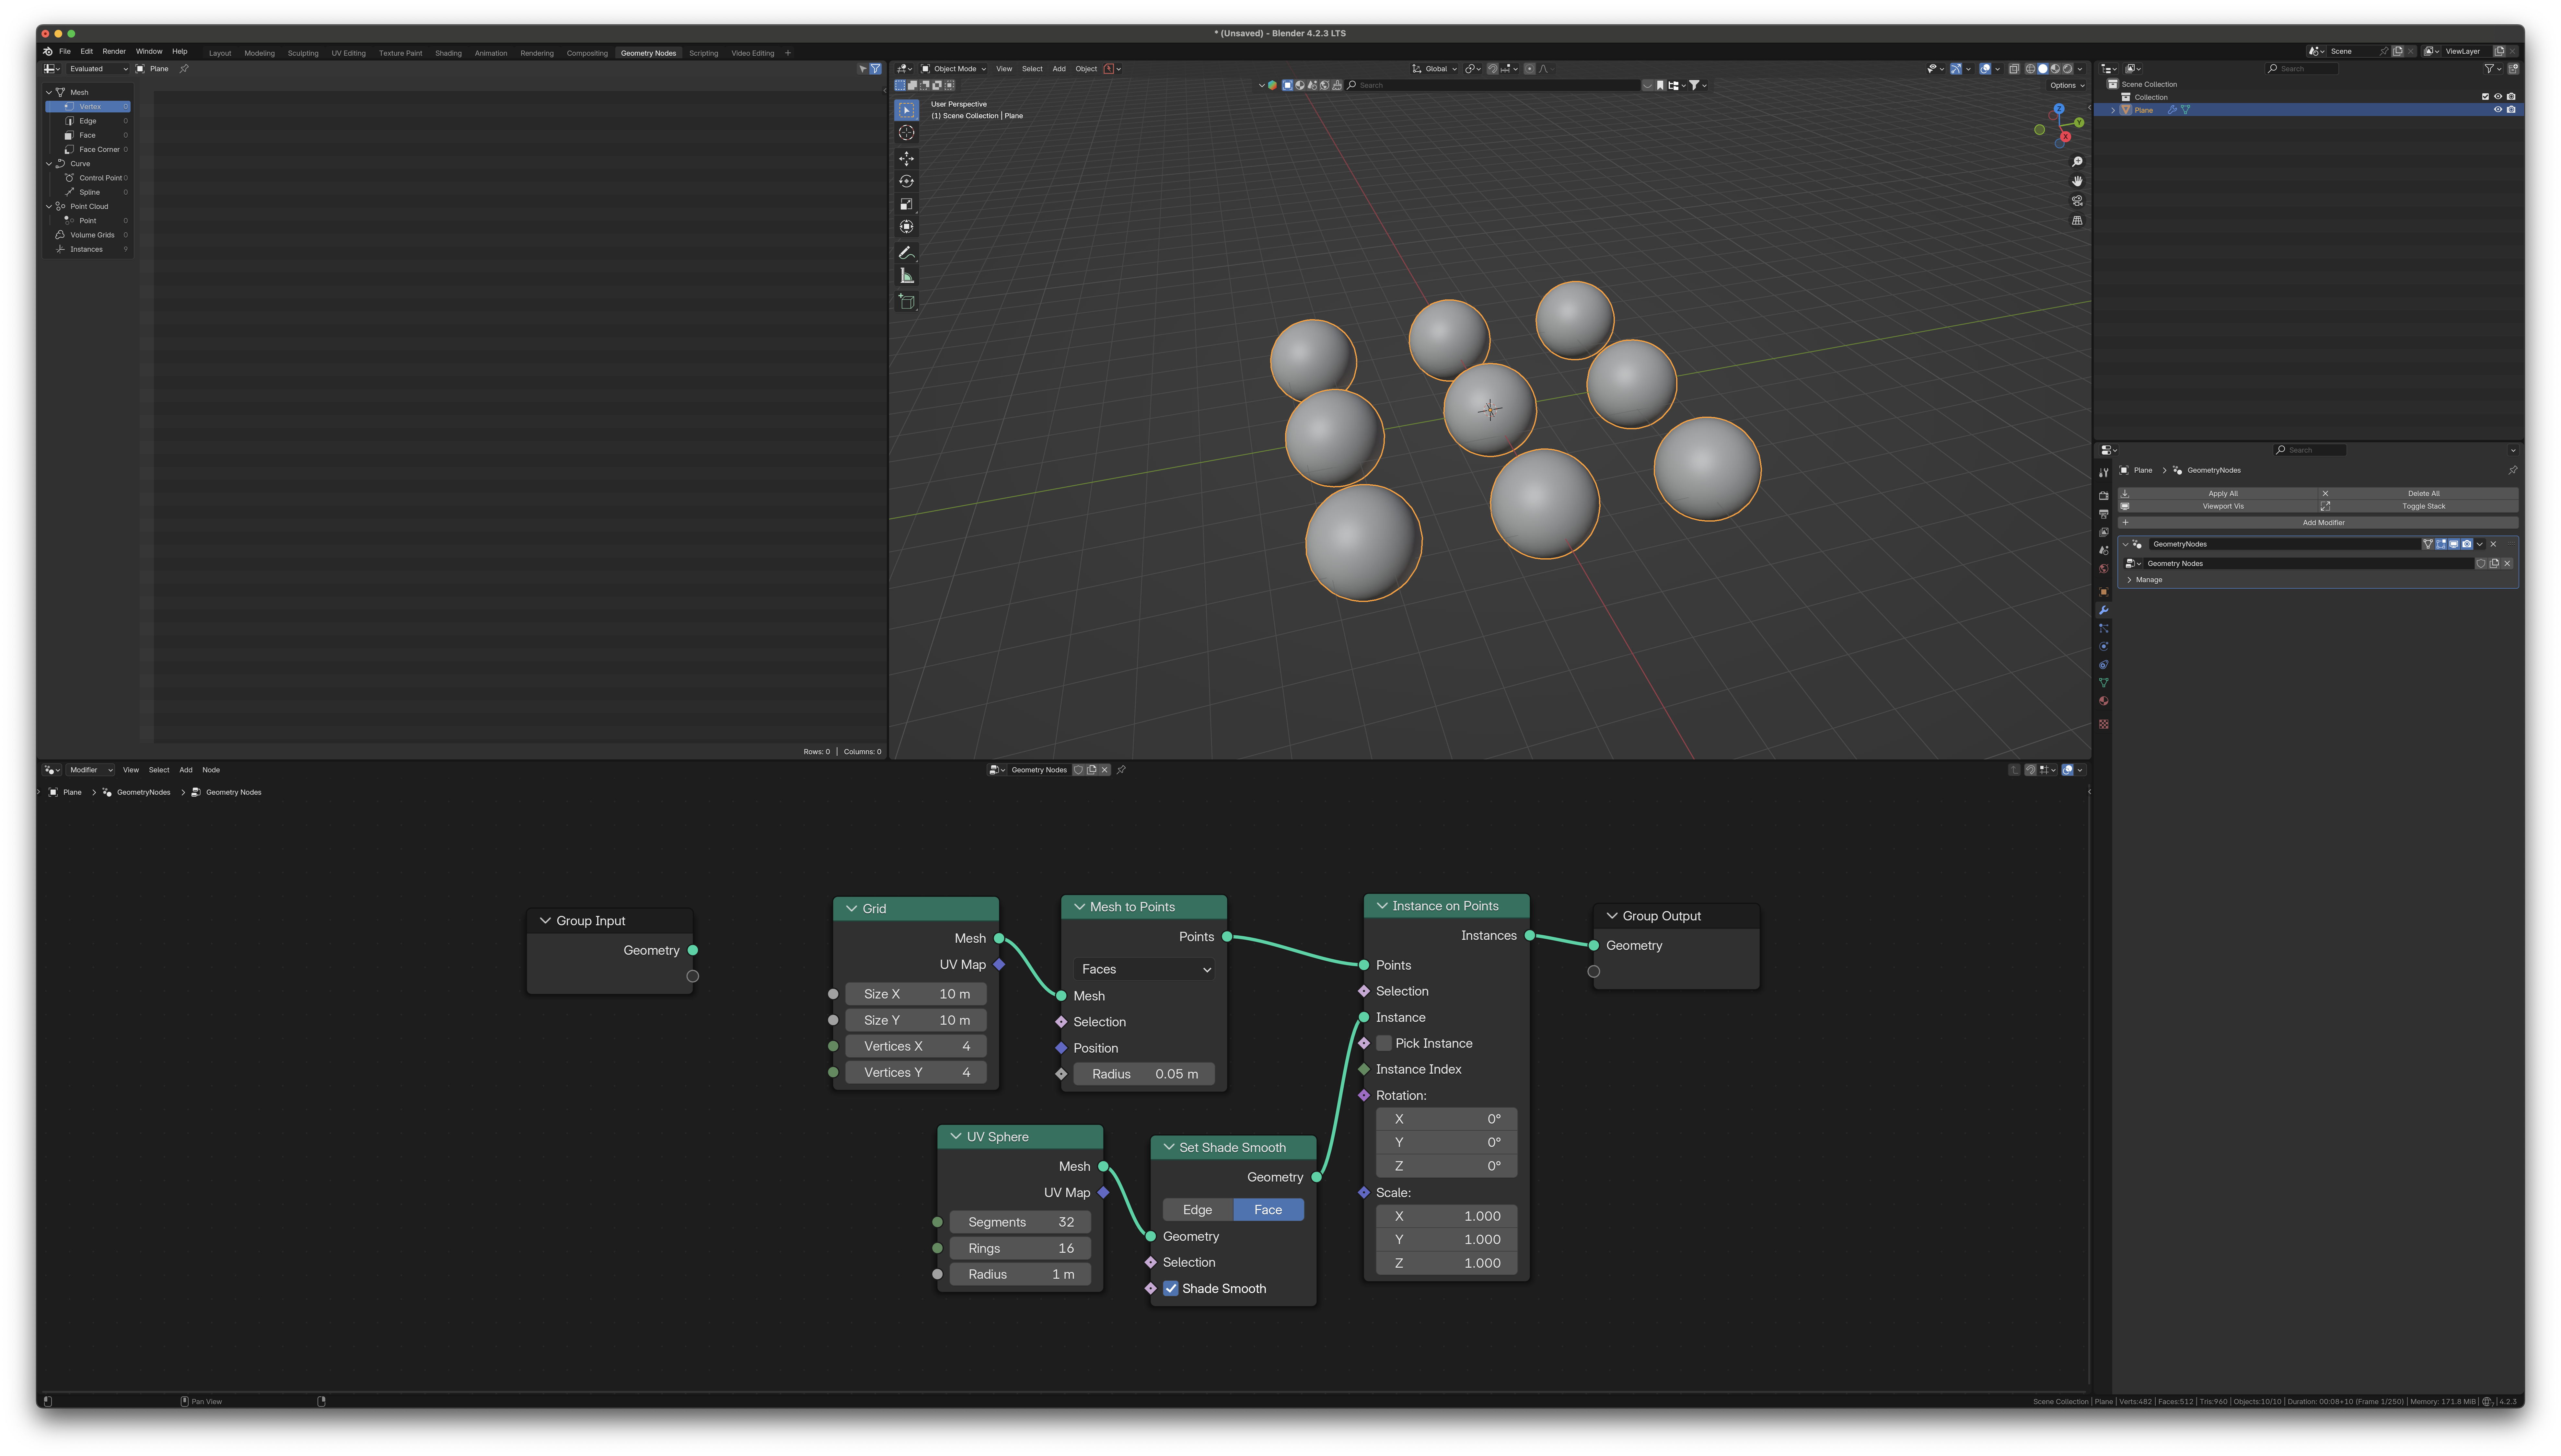This screenshot has width=2561, height=1456.
Task: Toggle camera view in the viewport
Action: tap(2077, 201)
